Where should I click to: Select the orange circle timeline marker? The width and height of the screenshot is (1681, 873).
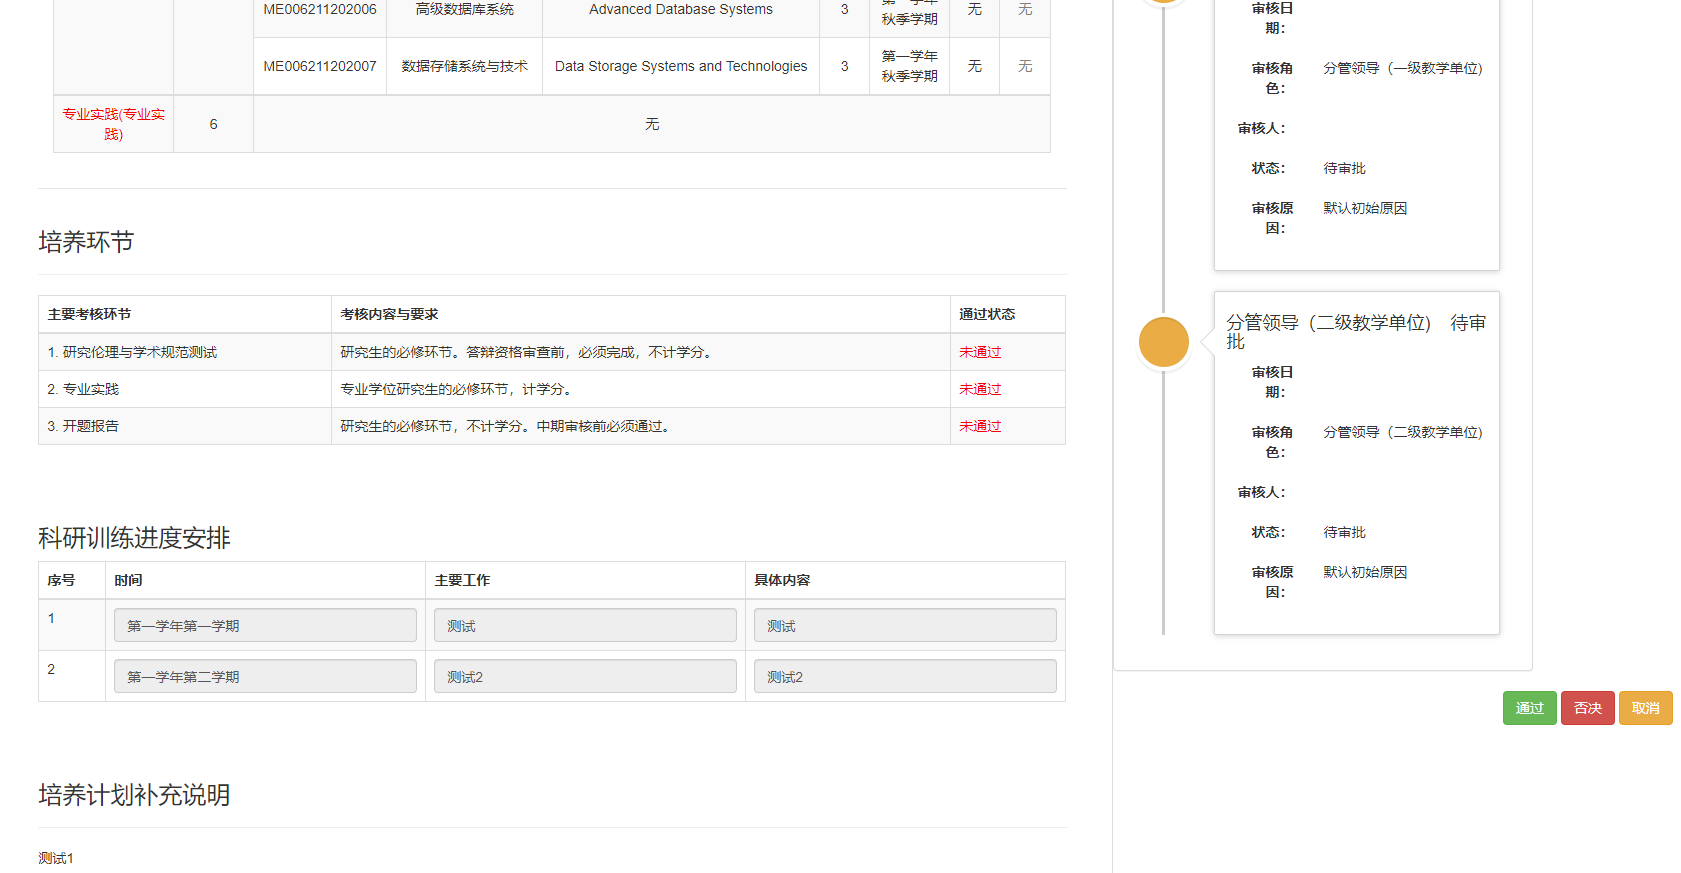tap(1163, 342)
